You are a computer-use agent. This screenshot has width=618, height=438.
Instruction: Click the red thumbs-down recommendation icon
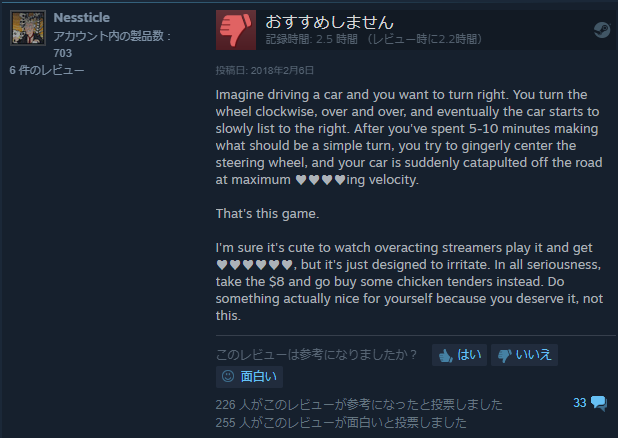pos(236,30)
